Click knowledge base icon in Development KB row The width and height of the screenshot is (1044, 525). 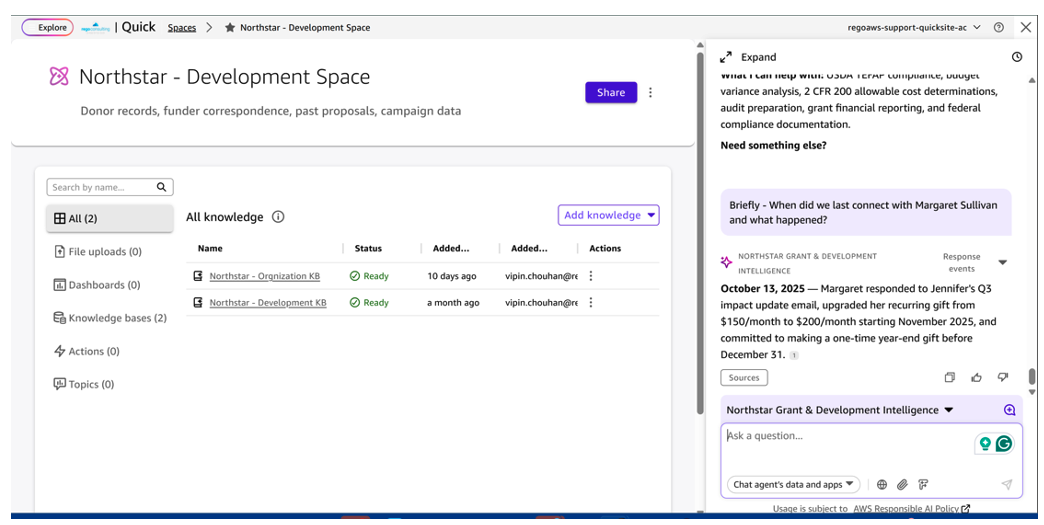click(198, 302)
